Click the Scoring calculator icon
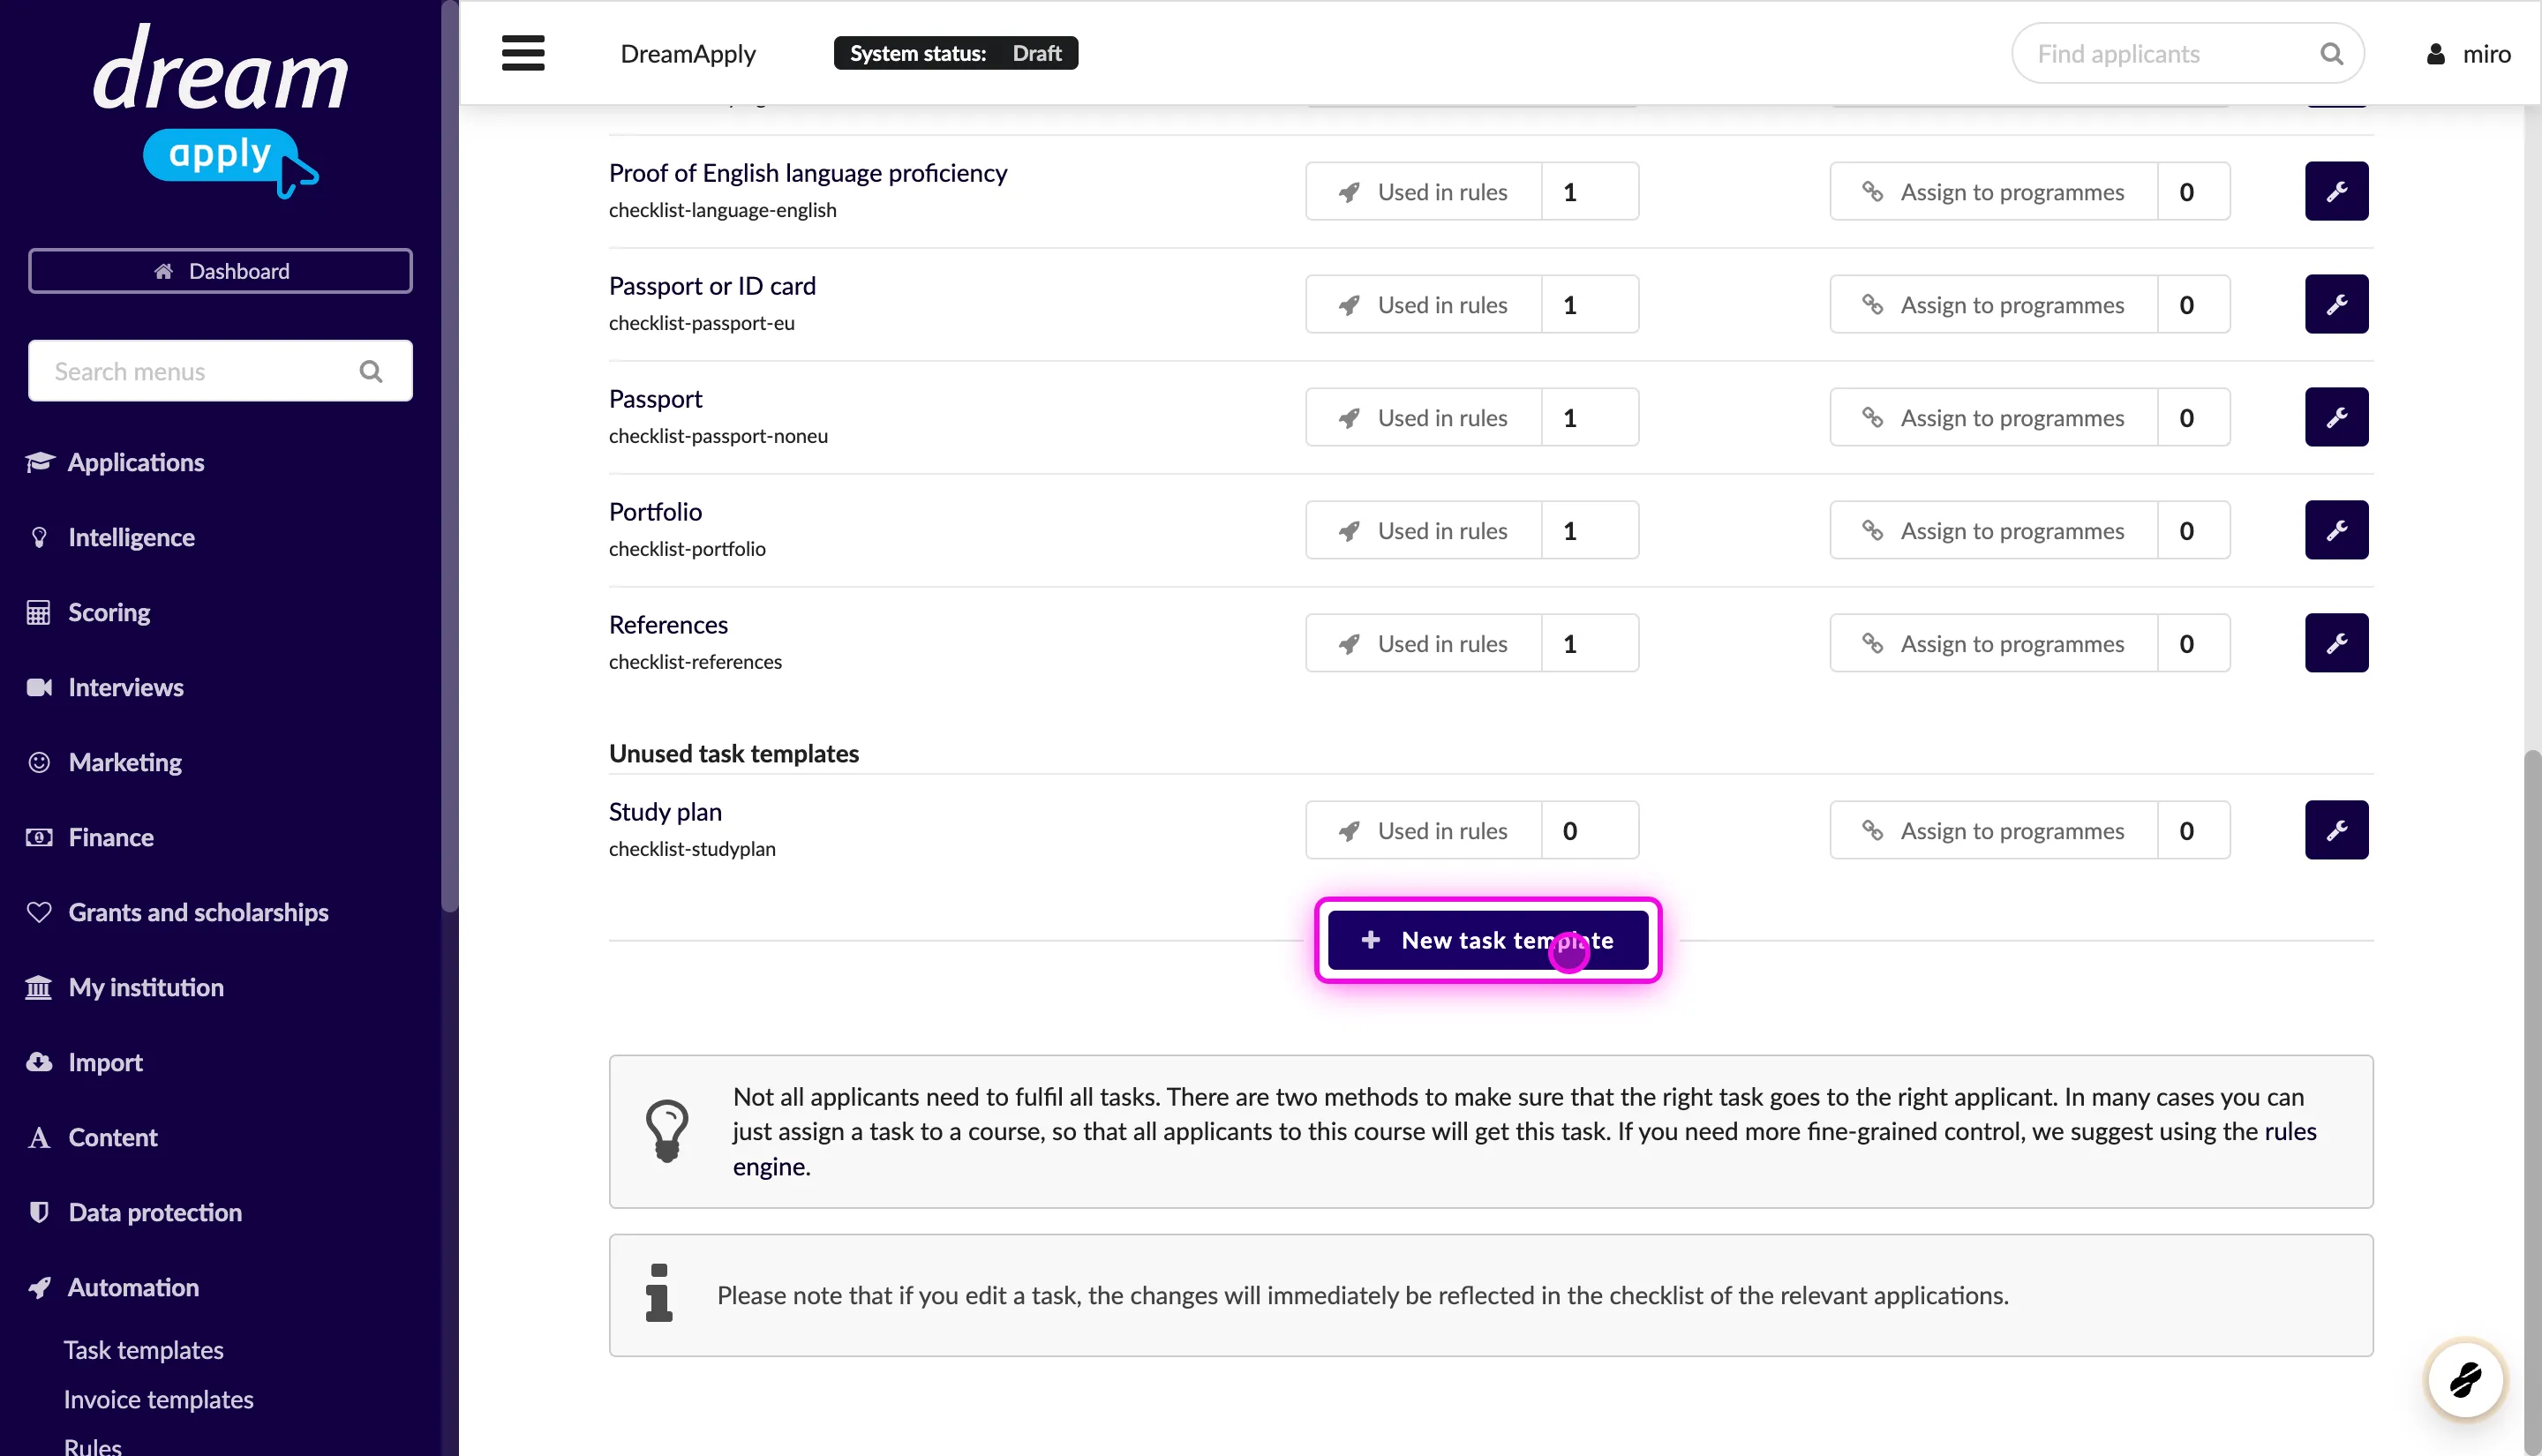The height and width of the screenshot is (1456, 2542). coord(38,612)
